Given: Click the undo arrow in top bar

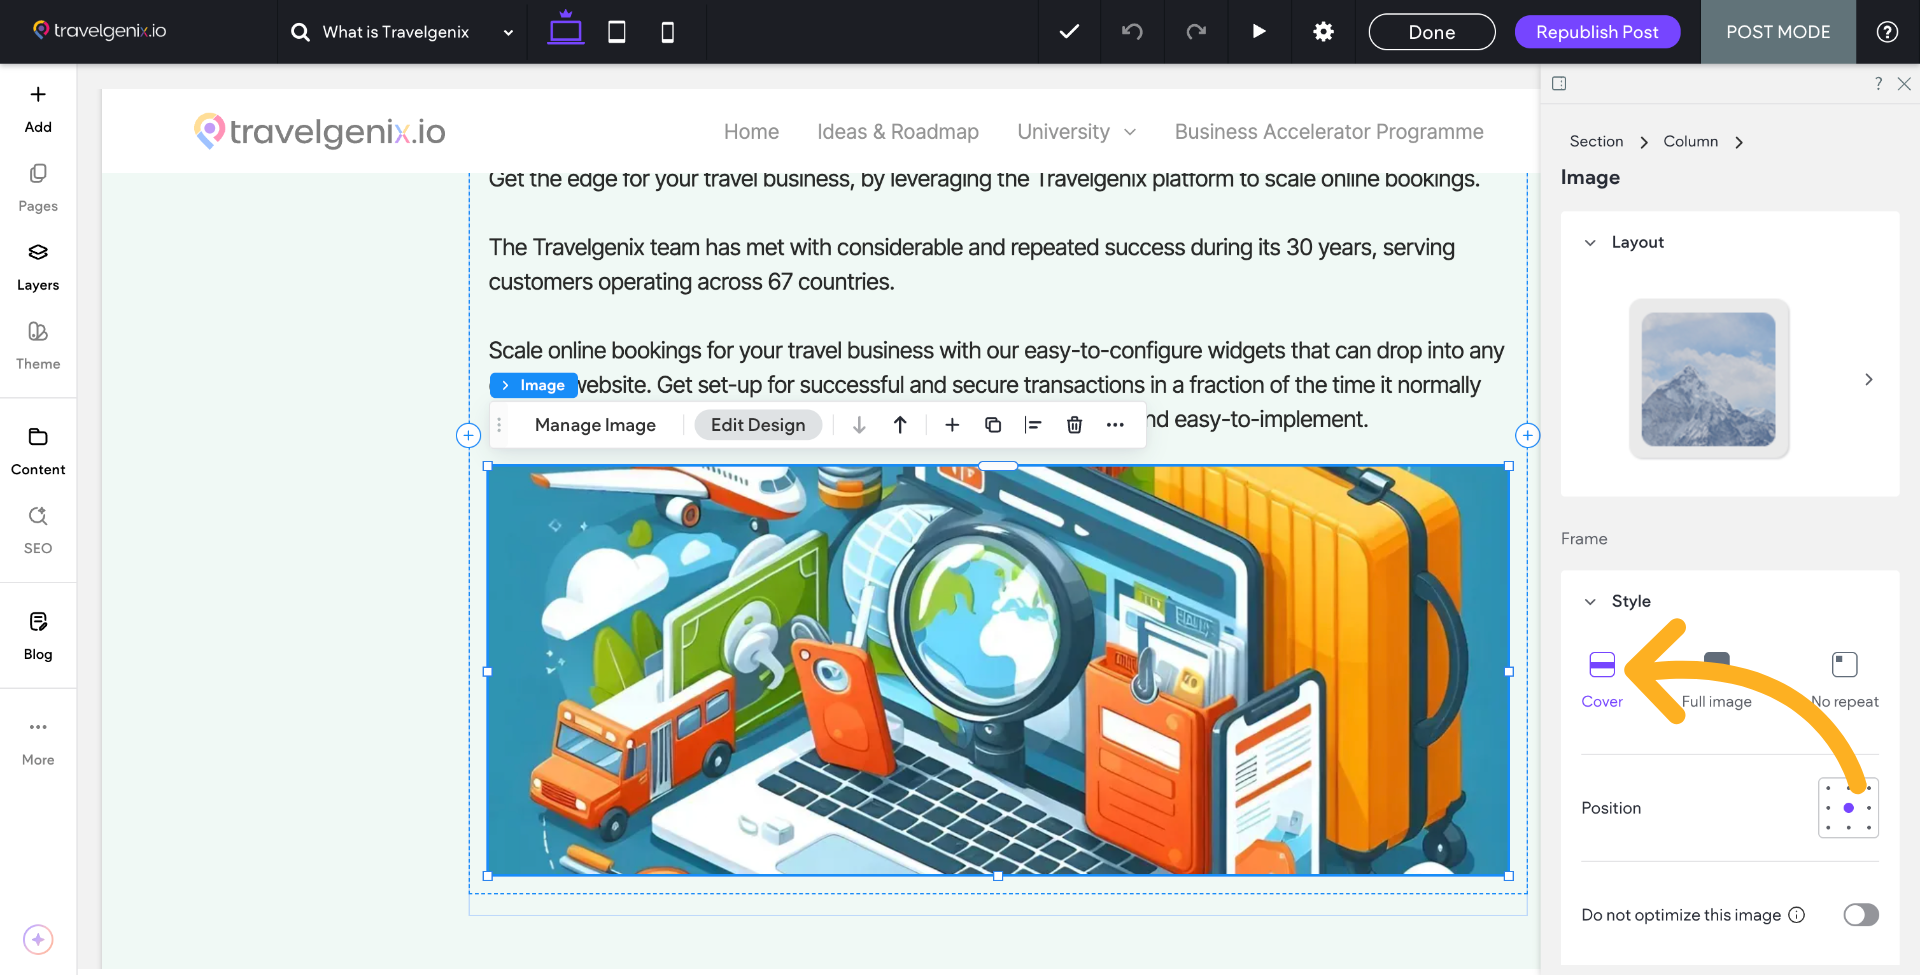Looking at the screenshot, I should coord(1132,32).
